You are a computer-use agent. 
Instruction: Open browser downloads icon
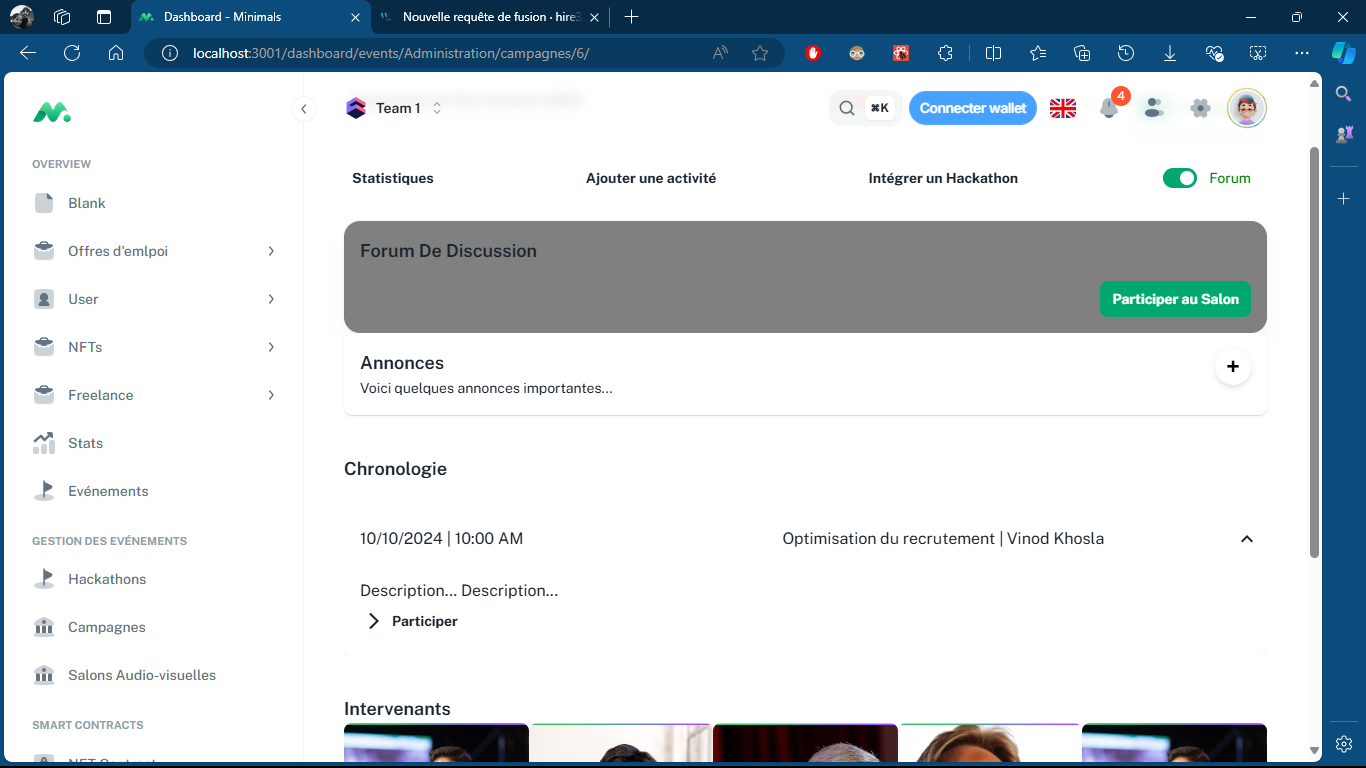[1170, 53]
